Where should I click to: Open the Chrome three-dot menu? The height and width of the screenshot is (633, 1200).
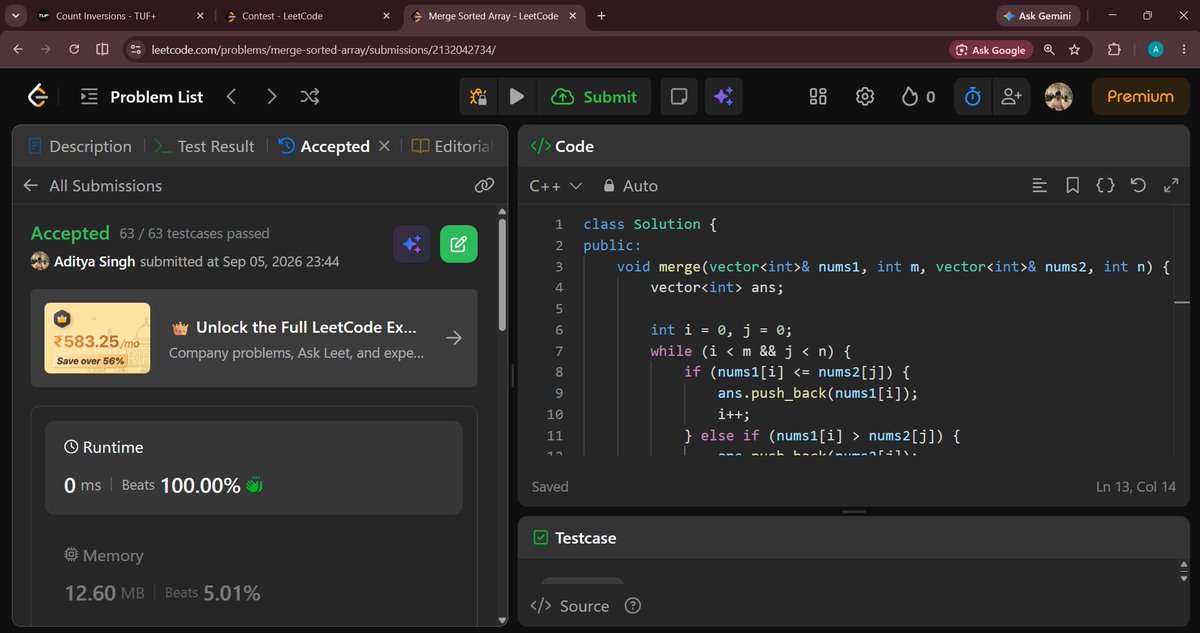(1182, 49)
